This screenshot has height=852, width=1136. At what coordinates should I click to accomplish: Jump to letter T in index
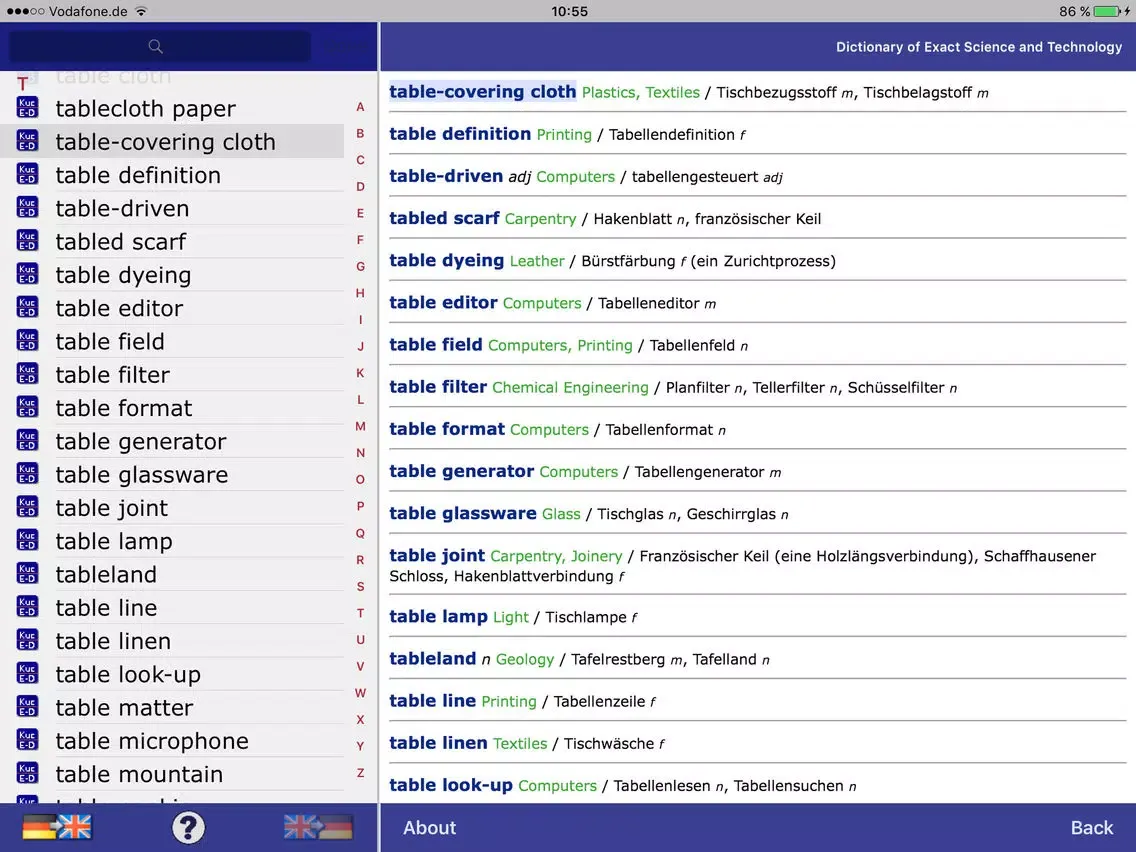pyautogui.click(x=360, y=614)
